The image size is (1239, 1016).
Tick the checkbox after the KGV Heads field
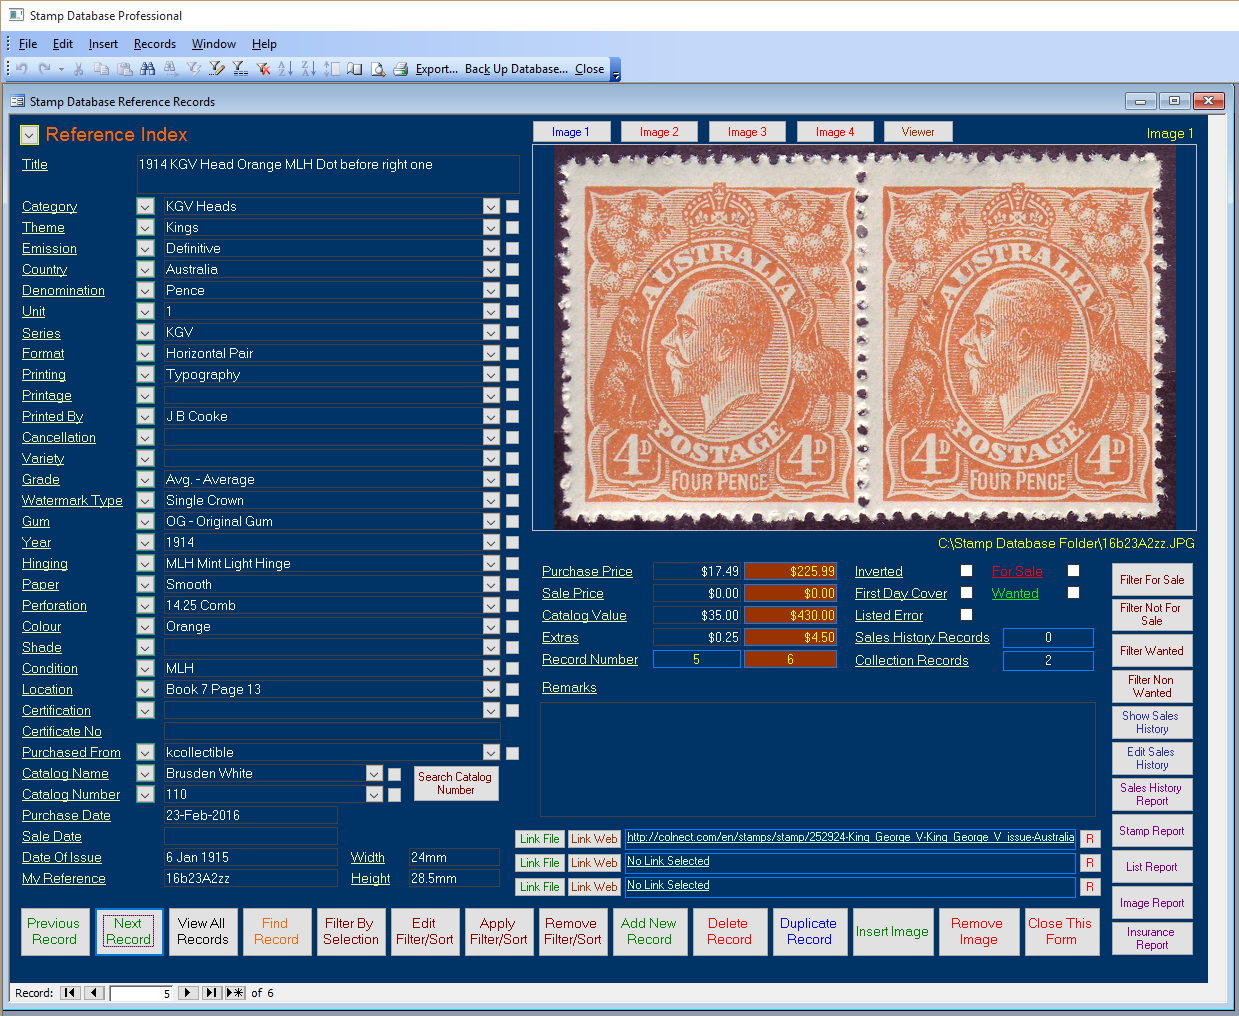pyautogui.click(x=512, y=206)
